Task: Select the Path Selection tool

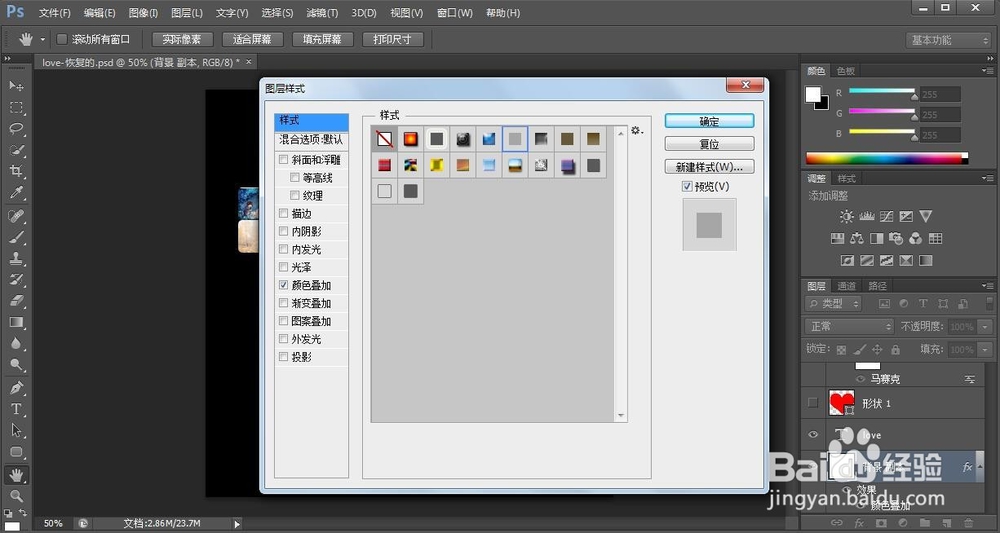Action: pyautogui.click(x=16, y=430)
